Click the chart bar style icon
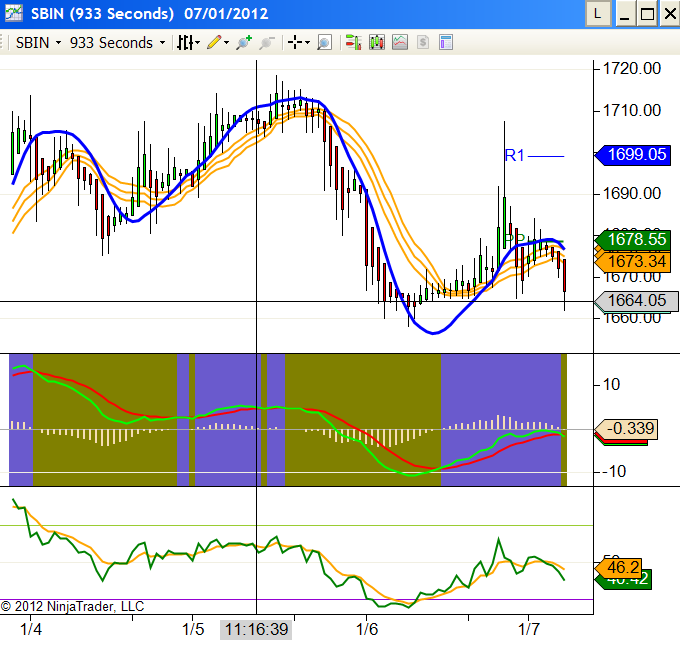The height and width of the screenshot is (652, 680). click(x=185, y=43)
